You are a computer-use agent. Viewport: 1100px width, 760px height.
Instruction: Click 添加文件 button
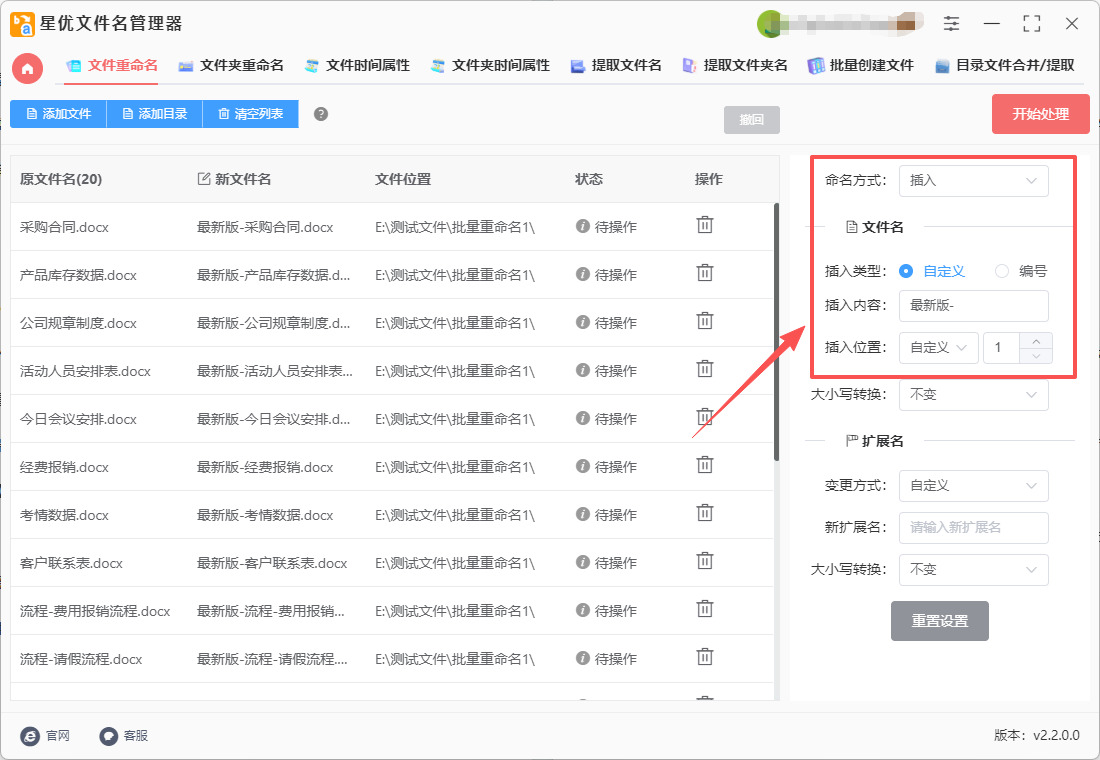click(58, 114)
